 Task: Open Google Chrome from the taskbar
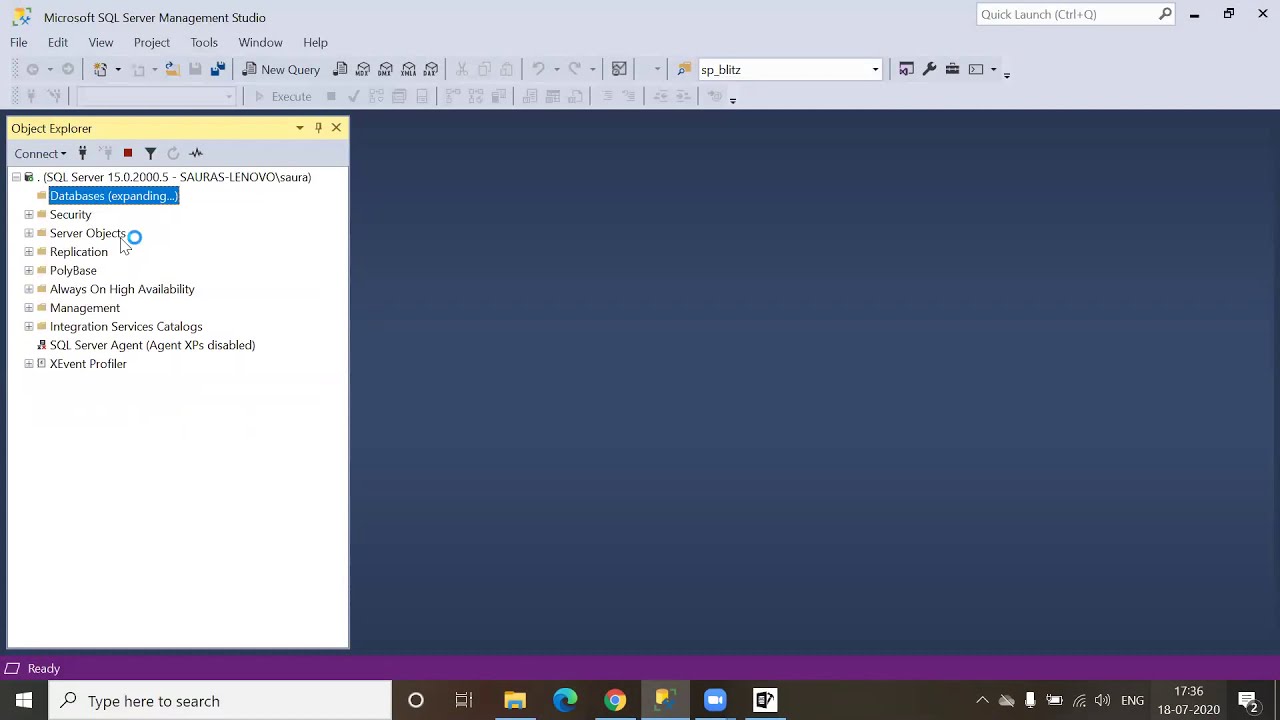point(615,701)
